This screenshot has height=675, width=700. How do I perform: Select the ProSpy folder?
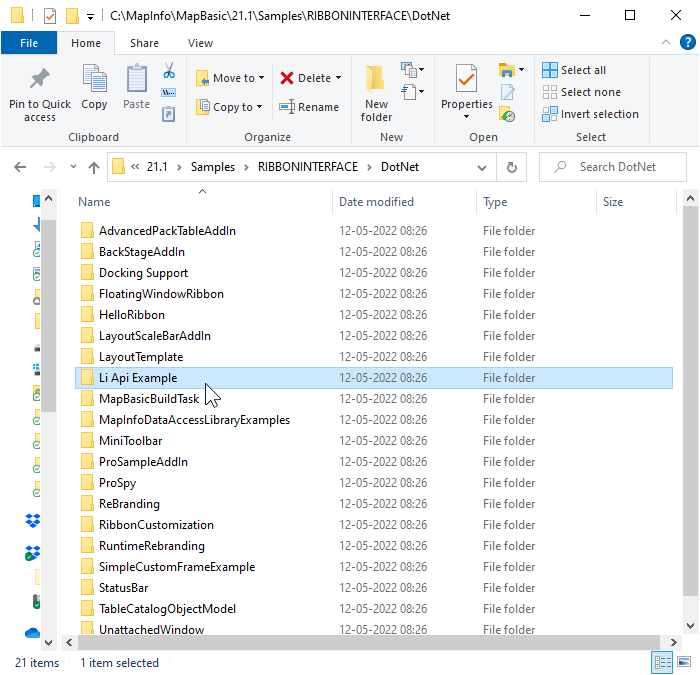click(x=374, y=483)
